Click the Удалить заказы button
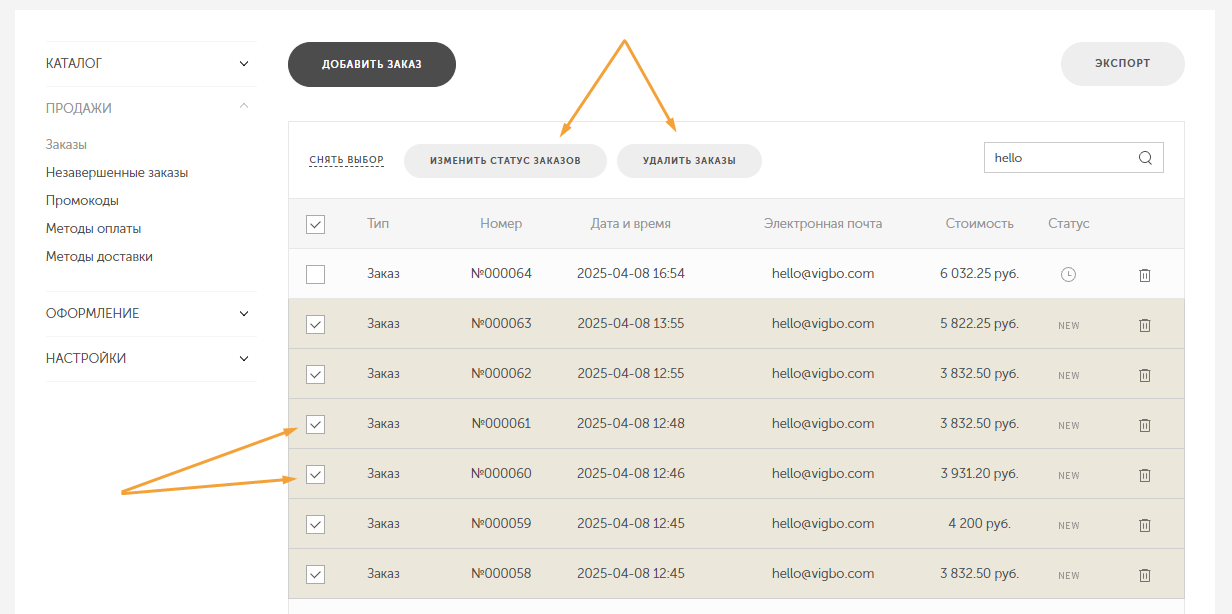This screenshot has width=1232, height=614. point(689,161)
